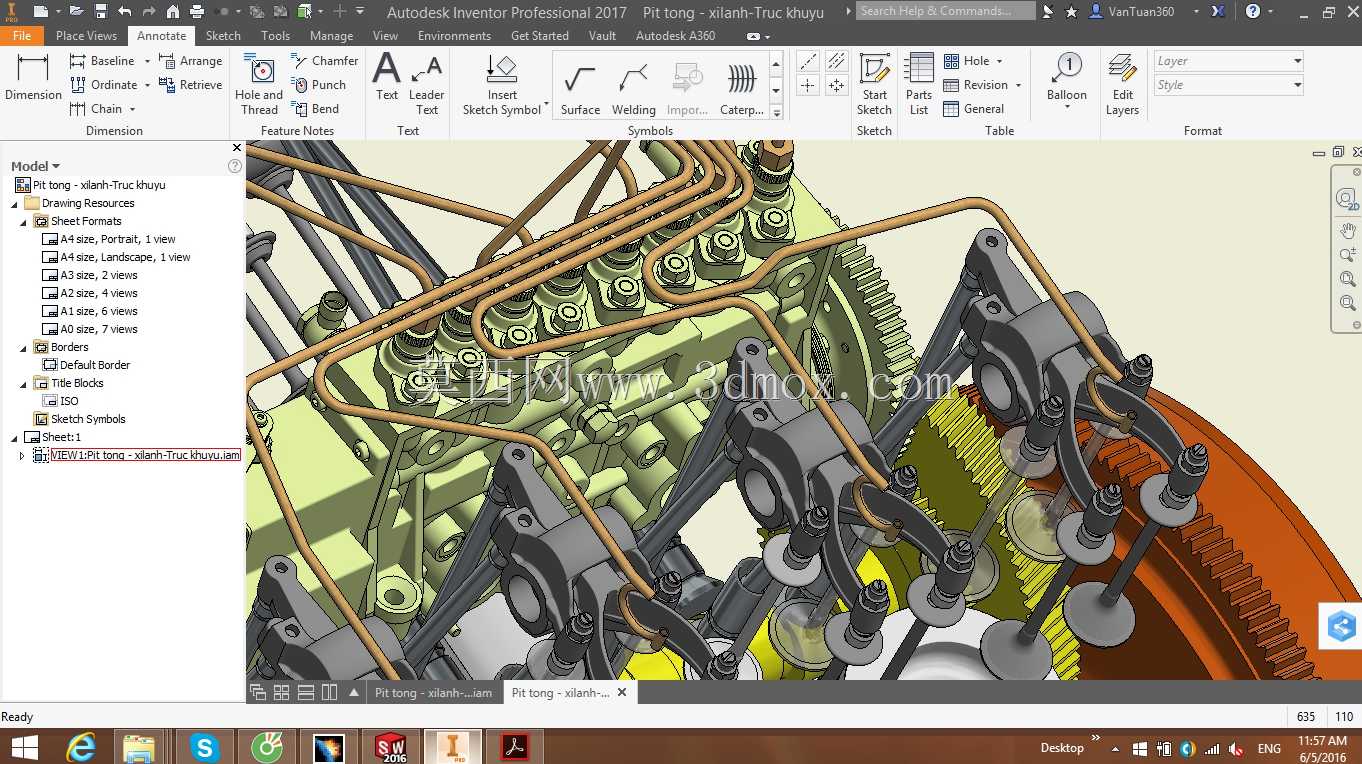This screenshot has height=764, width=1362.
Task: Switch to the Place Views tab
Action: click(x=86, y=35)
